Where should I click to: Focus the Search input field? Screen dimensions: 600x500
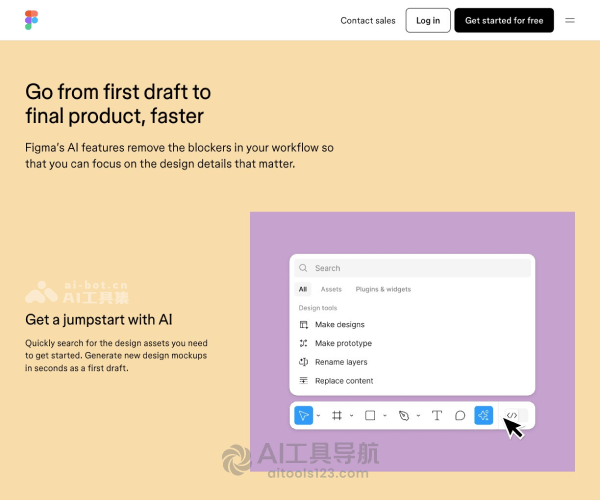click(412, 268)
